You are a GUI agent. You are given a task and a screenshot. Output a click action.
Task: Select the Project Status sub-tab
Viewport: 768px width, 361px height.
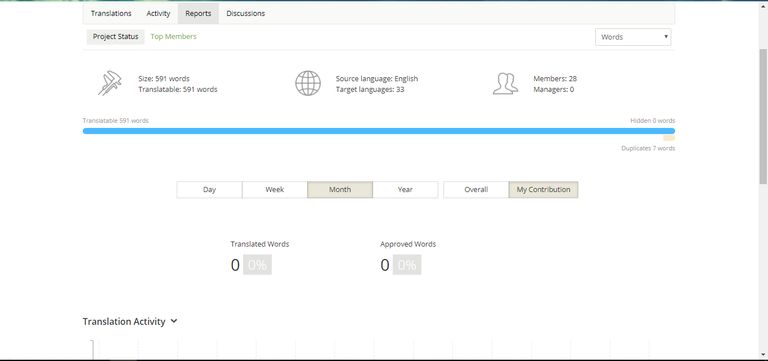116,37
